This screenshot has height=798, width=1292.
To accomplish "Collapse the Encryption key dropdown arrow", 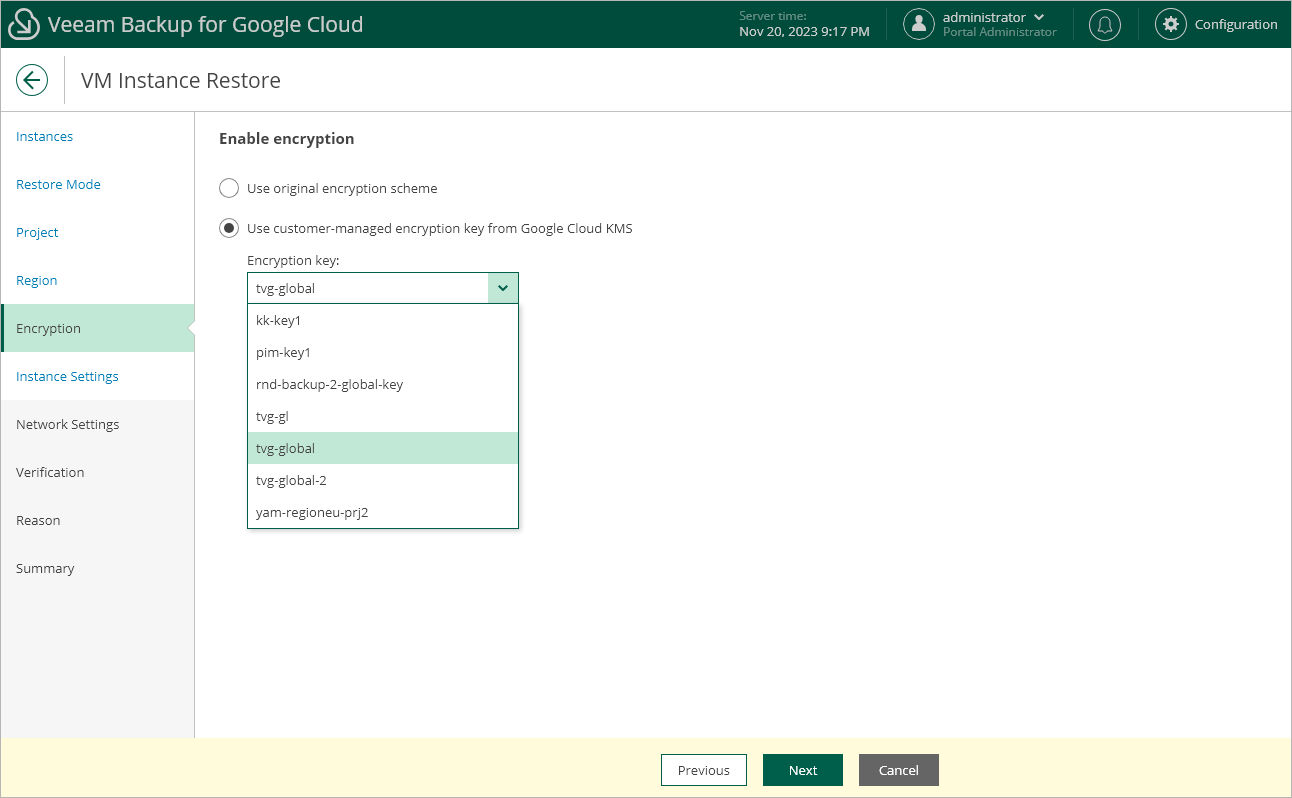I will 503,288.
